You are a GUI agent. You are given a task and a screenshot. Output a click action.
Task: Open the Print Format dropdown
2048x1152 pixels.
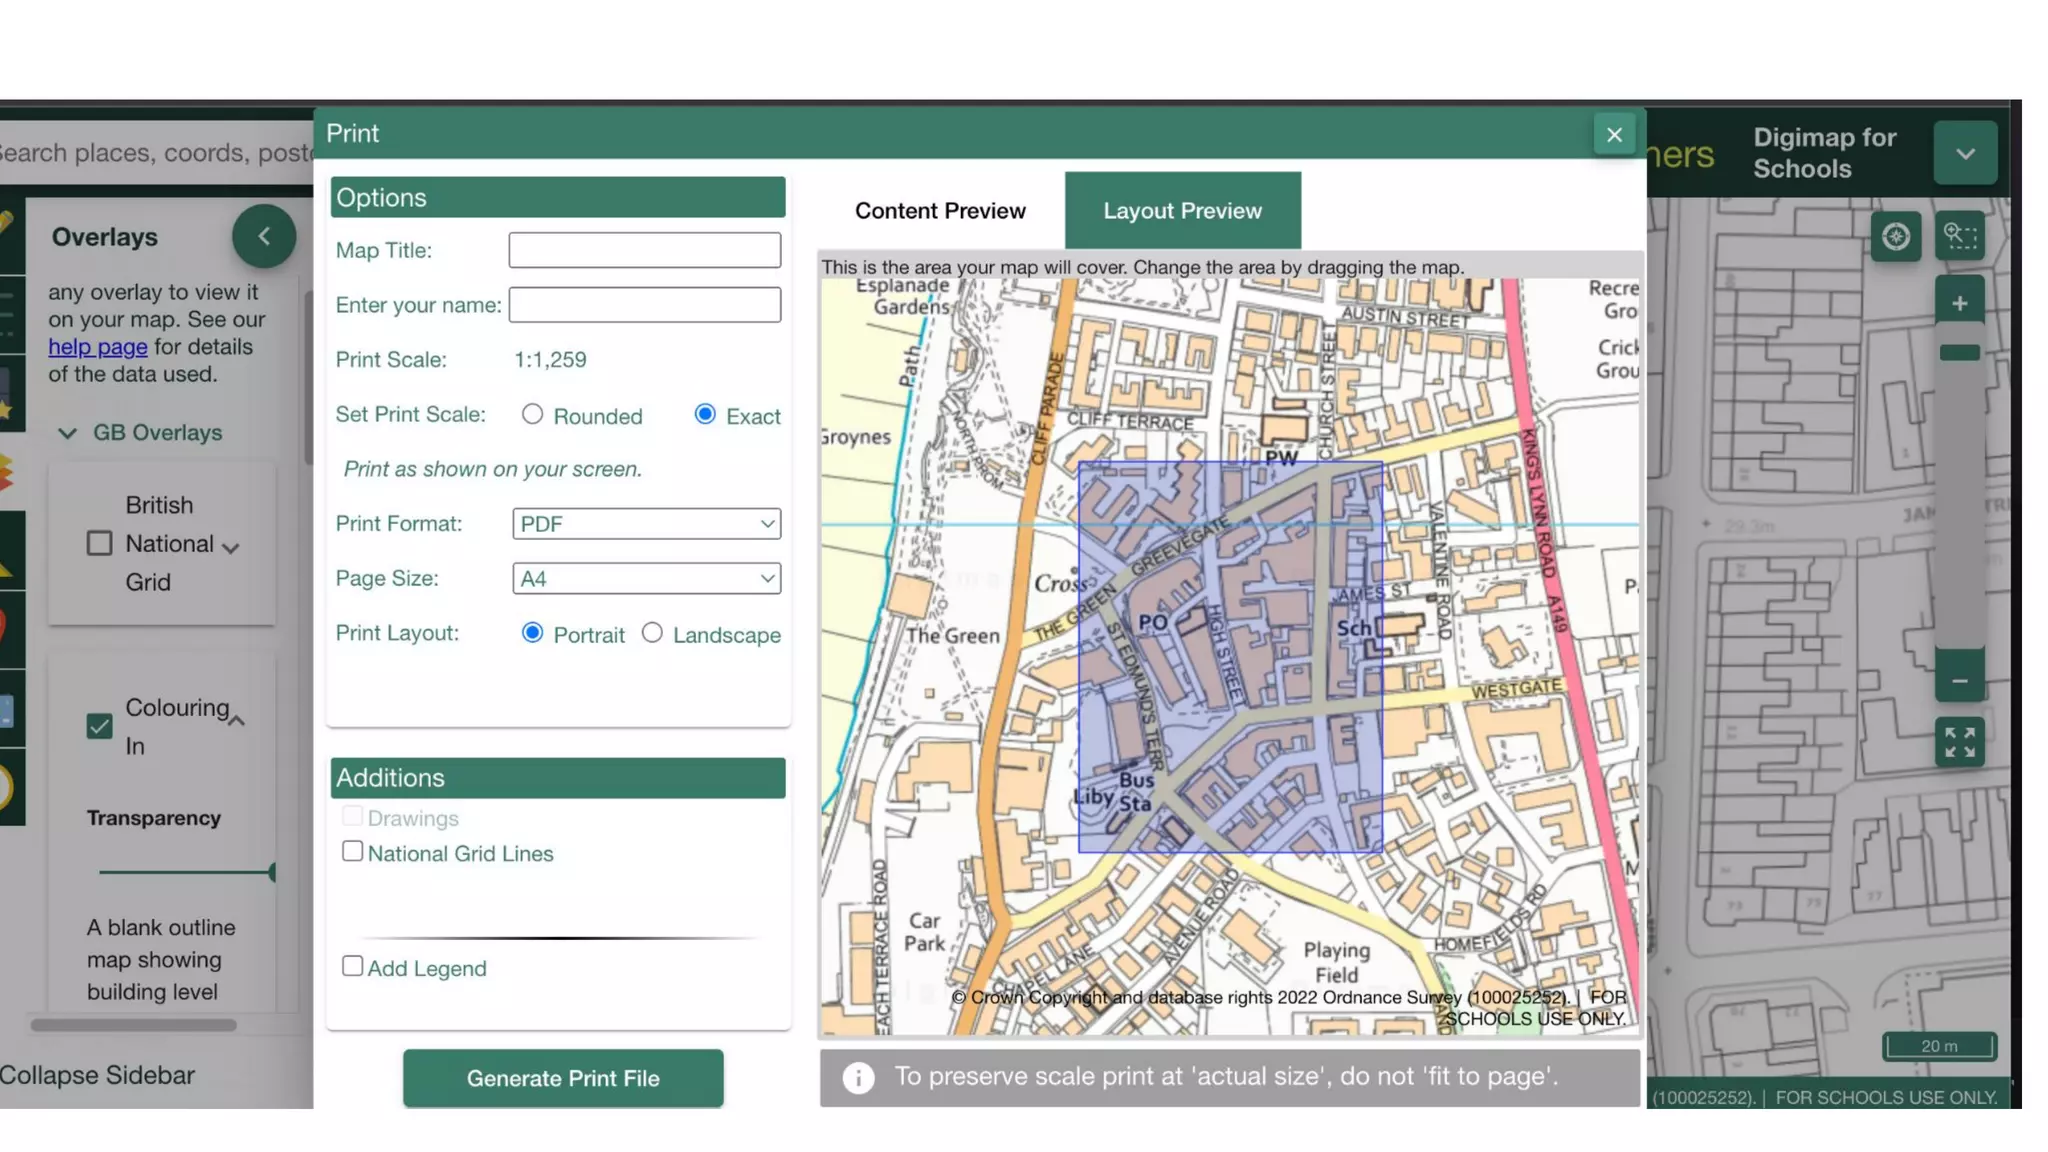[x=646, y=524]
